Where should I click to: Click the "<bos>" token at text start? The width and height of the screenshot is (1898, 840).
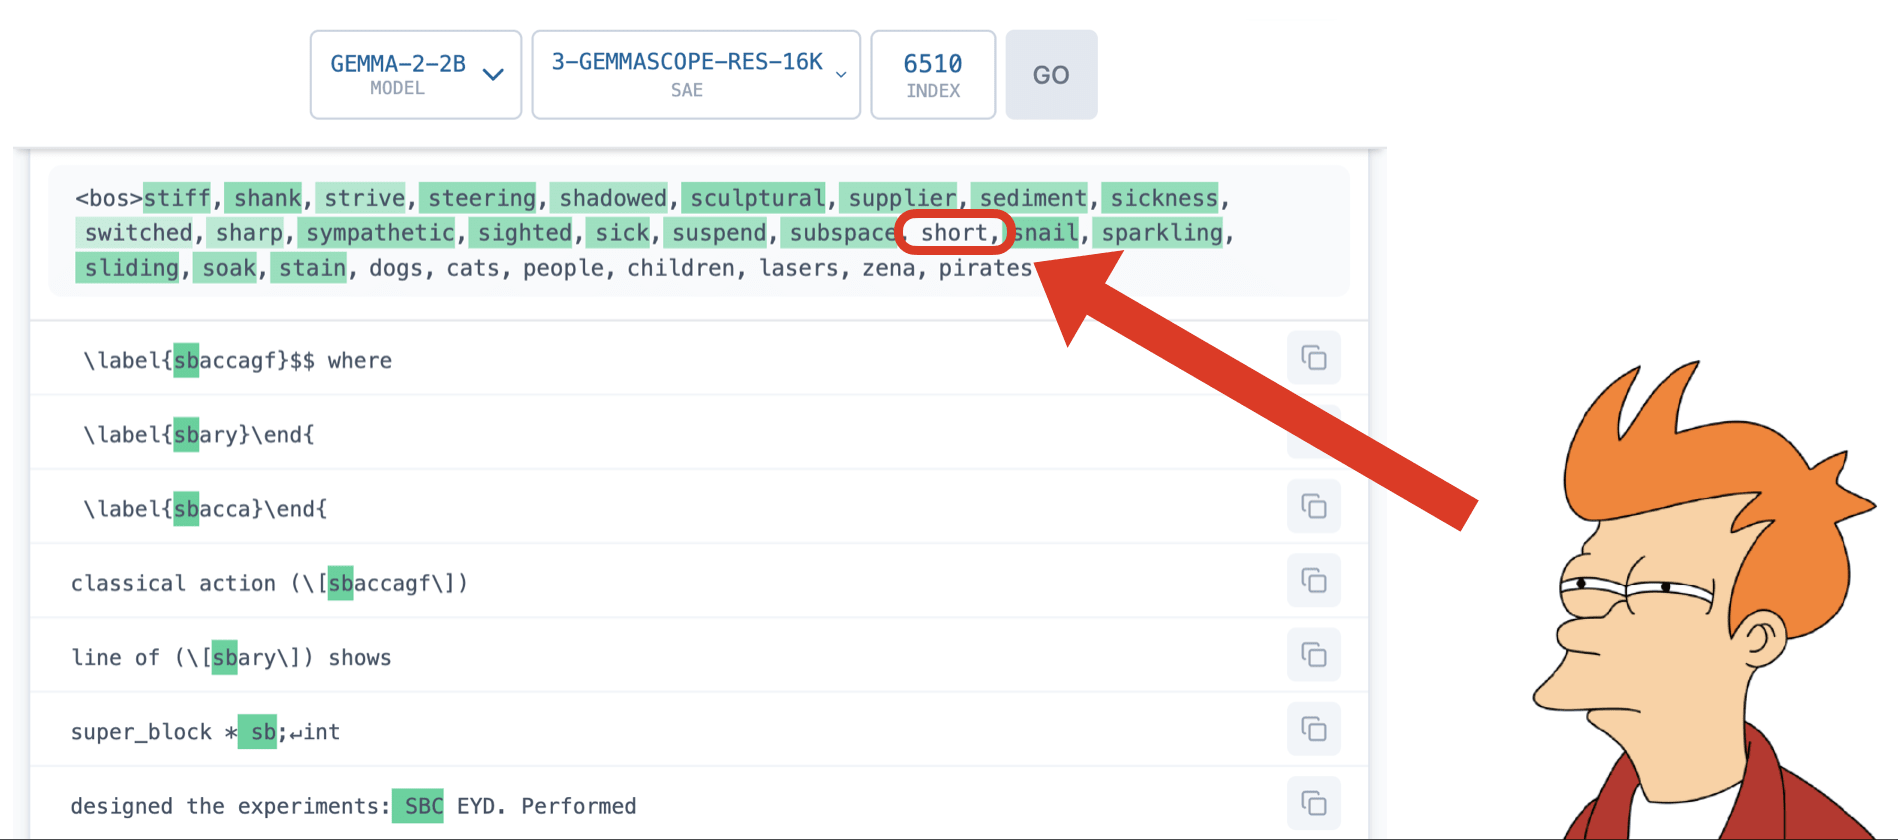click(x=108, y=198)
